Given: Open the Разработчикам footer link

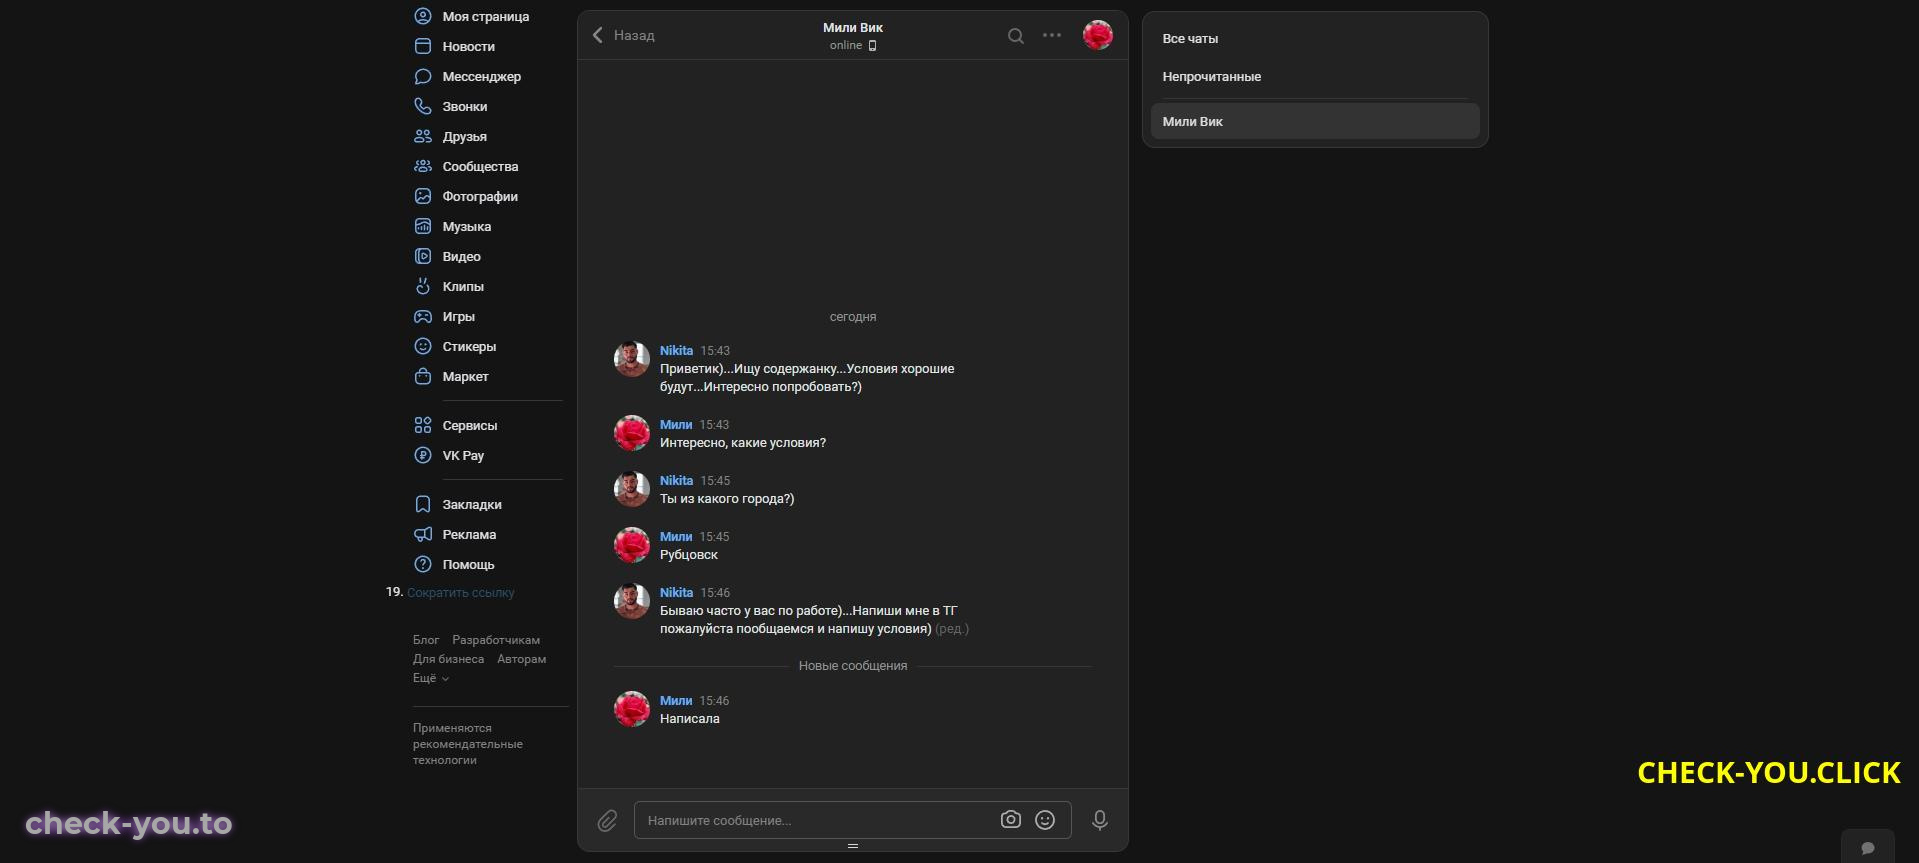Looking at the screenshot, I should tap(496, 640).
